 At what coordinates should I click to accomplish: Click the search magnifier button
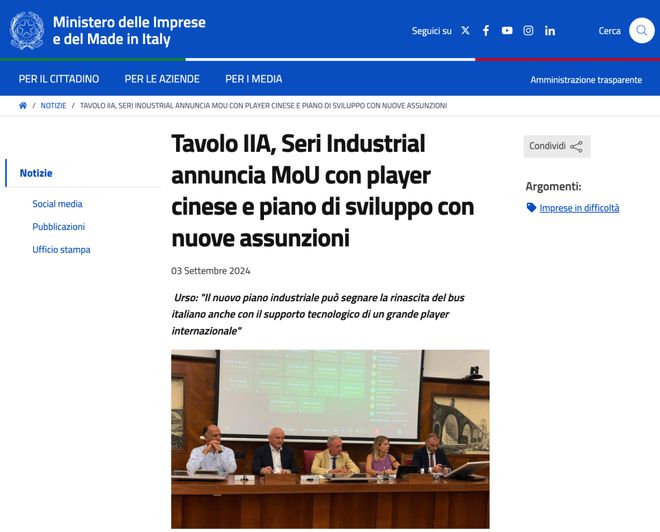point(641,30)
